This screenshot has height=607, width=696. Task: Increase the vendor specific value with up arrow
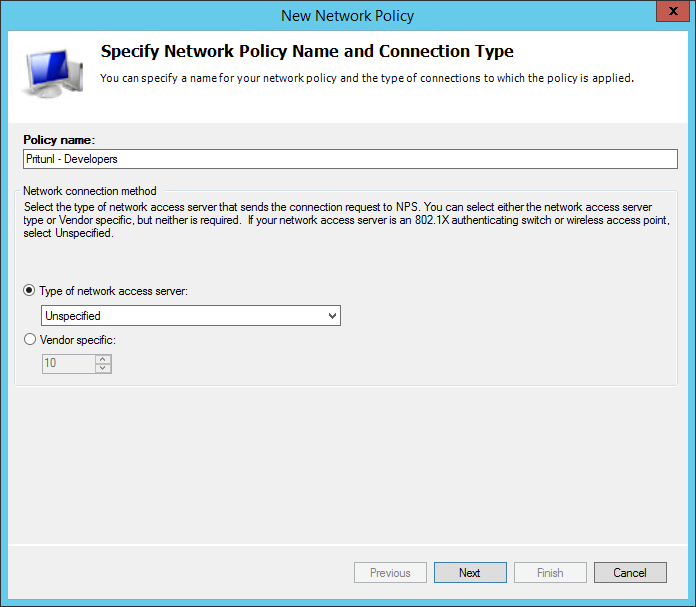tap(103, 359)
